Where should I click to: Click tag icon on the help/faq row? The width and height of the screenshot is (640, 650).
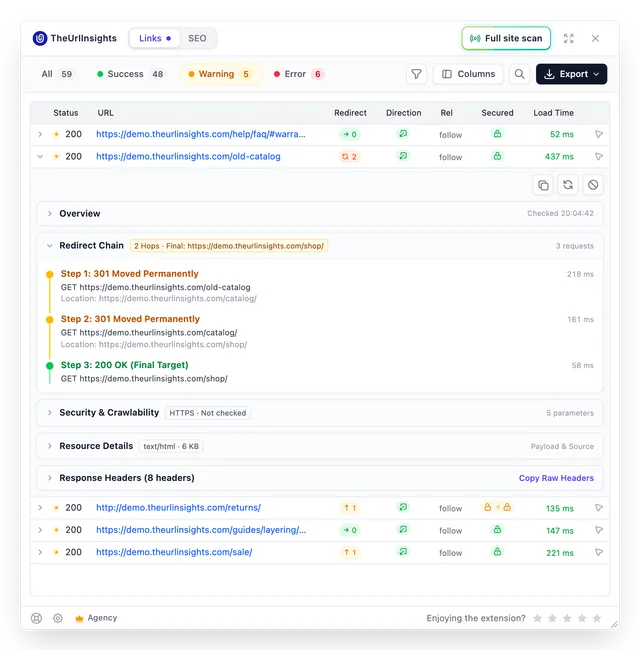pos(599,134)
